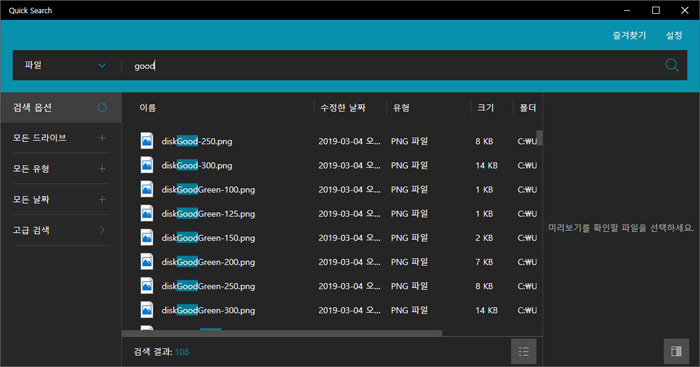Click icon of diskGoodGreen-200.png
The image size is (700, 367).
point(147,261)
